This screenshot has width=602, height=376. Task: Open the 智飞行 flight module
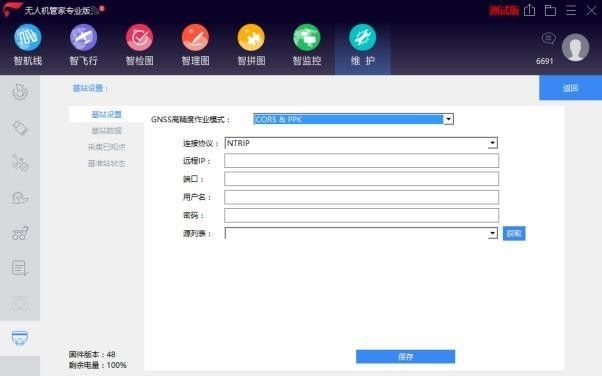[x=83, y=45]
